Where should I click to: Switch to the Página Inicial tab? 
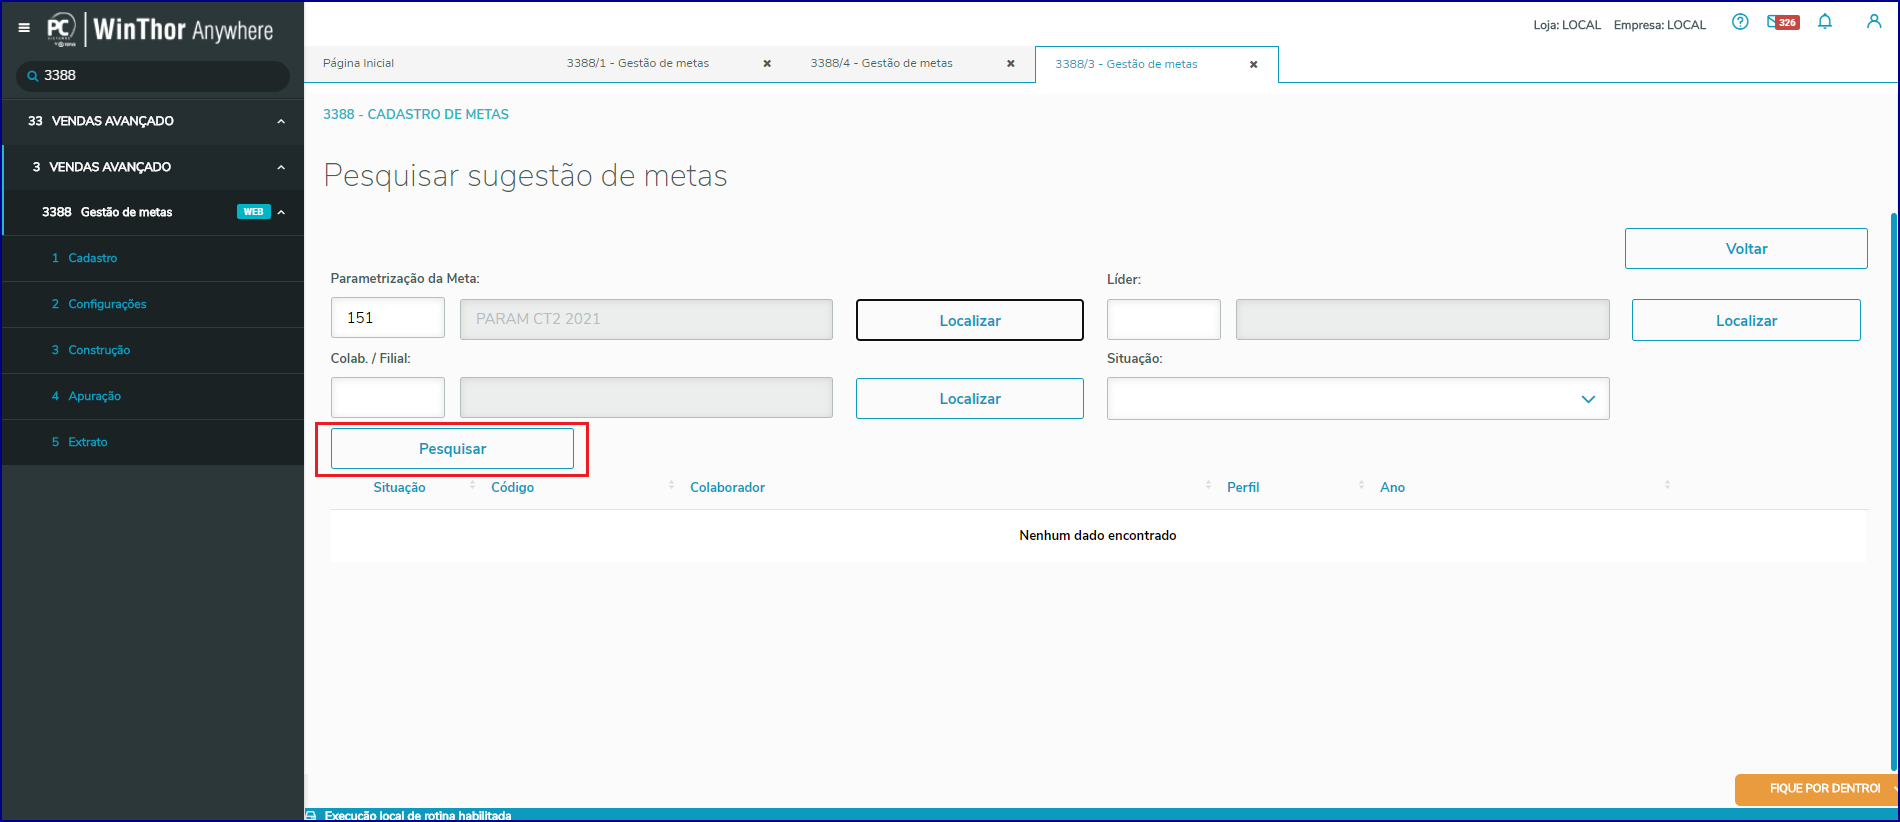(358, 63)
